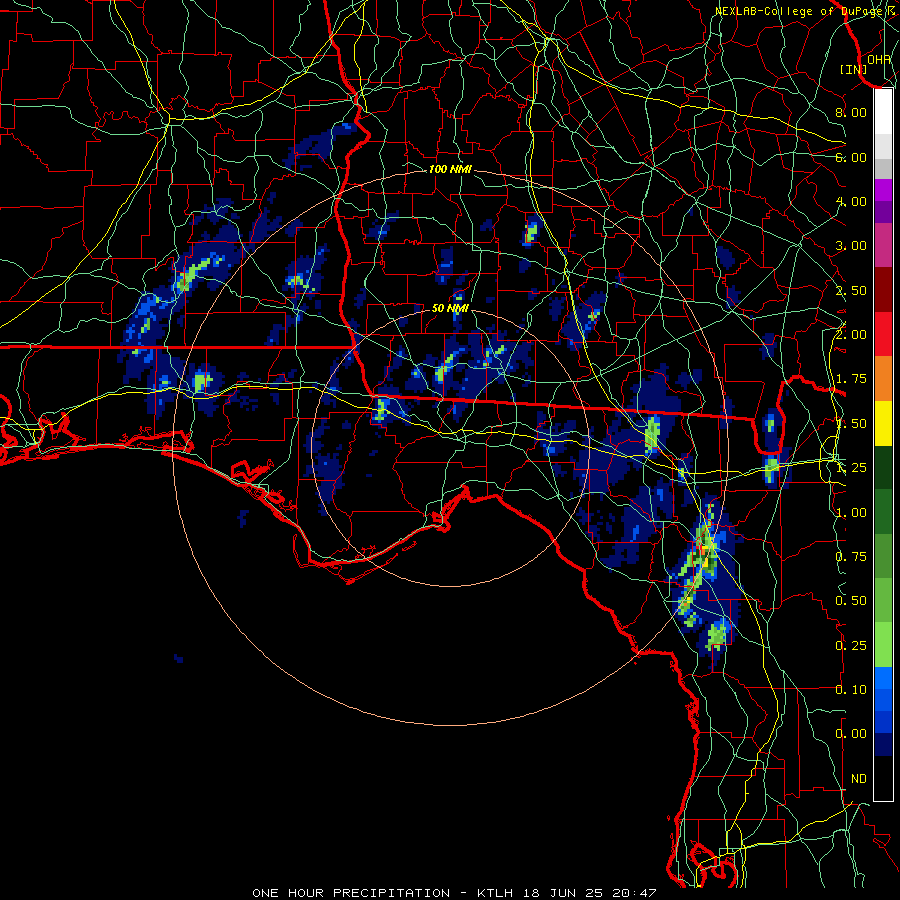Click the 100 NMI range ring label
Image resolution: width=900 pixels, height=900 pixels.
tap(450, 169)
